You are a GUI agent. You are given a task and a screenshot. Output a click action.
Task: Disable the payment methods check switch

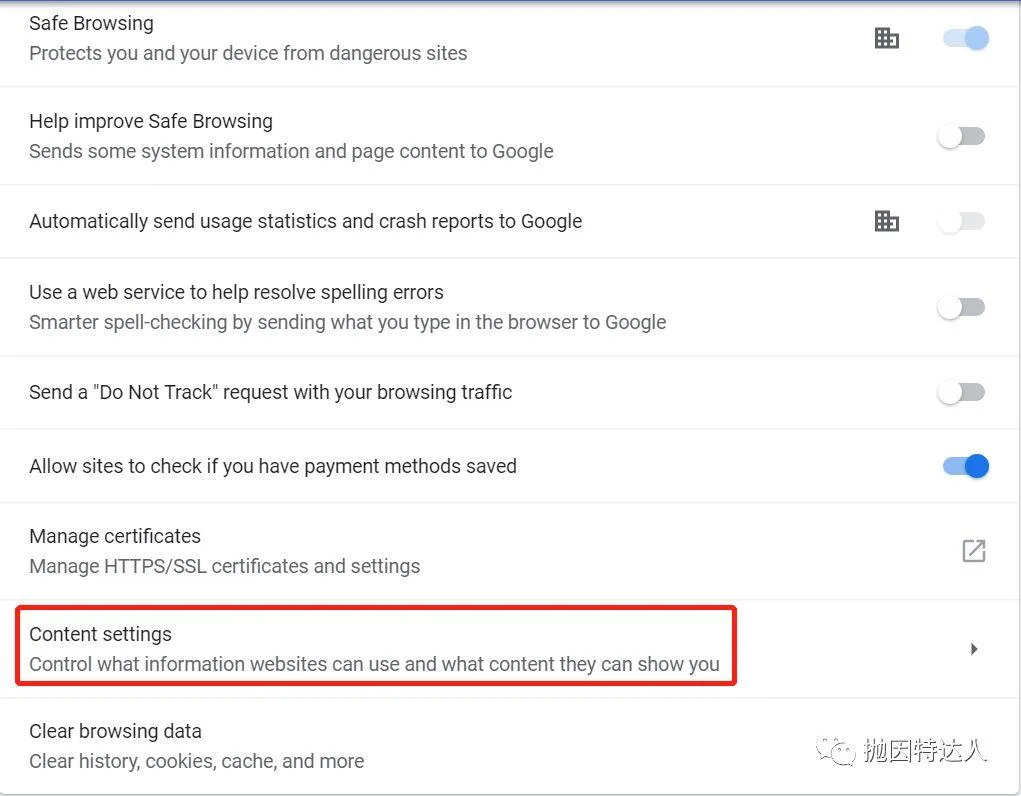966,466
